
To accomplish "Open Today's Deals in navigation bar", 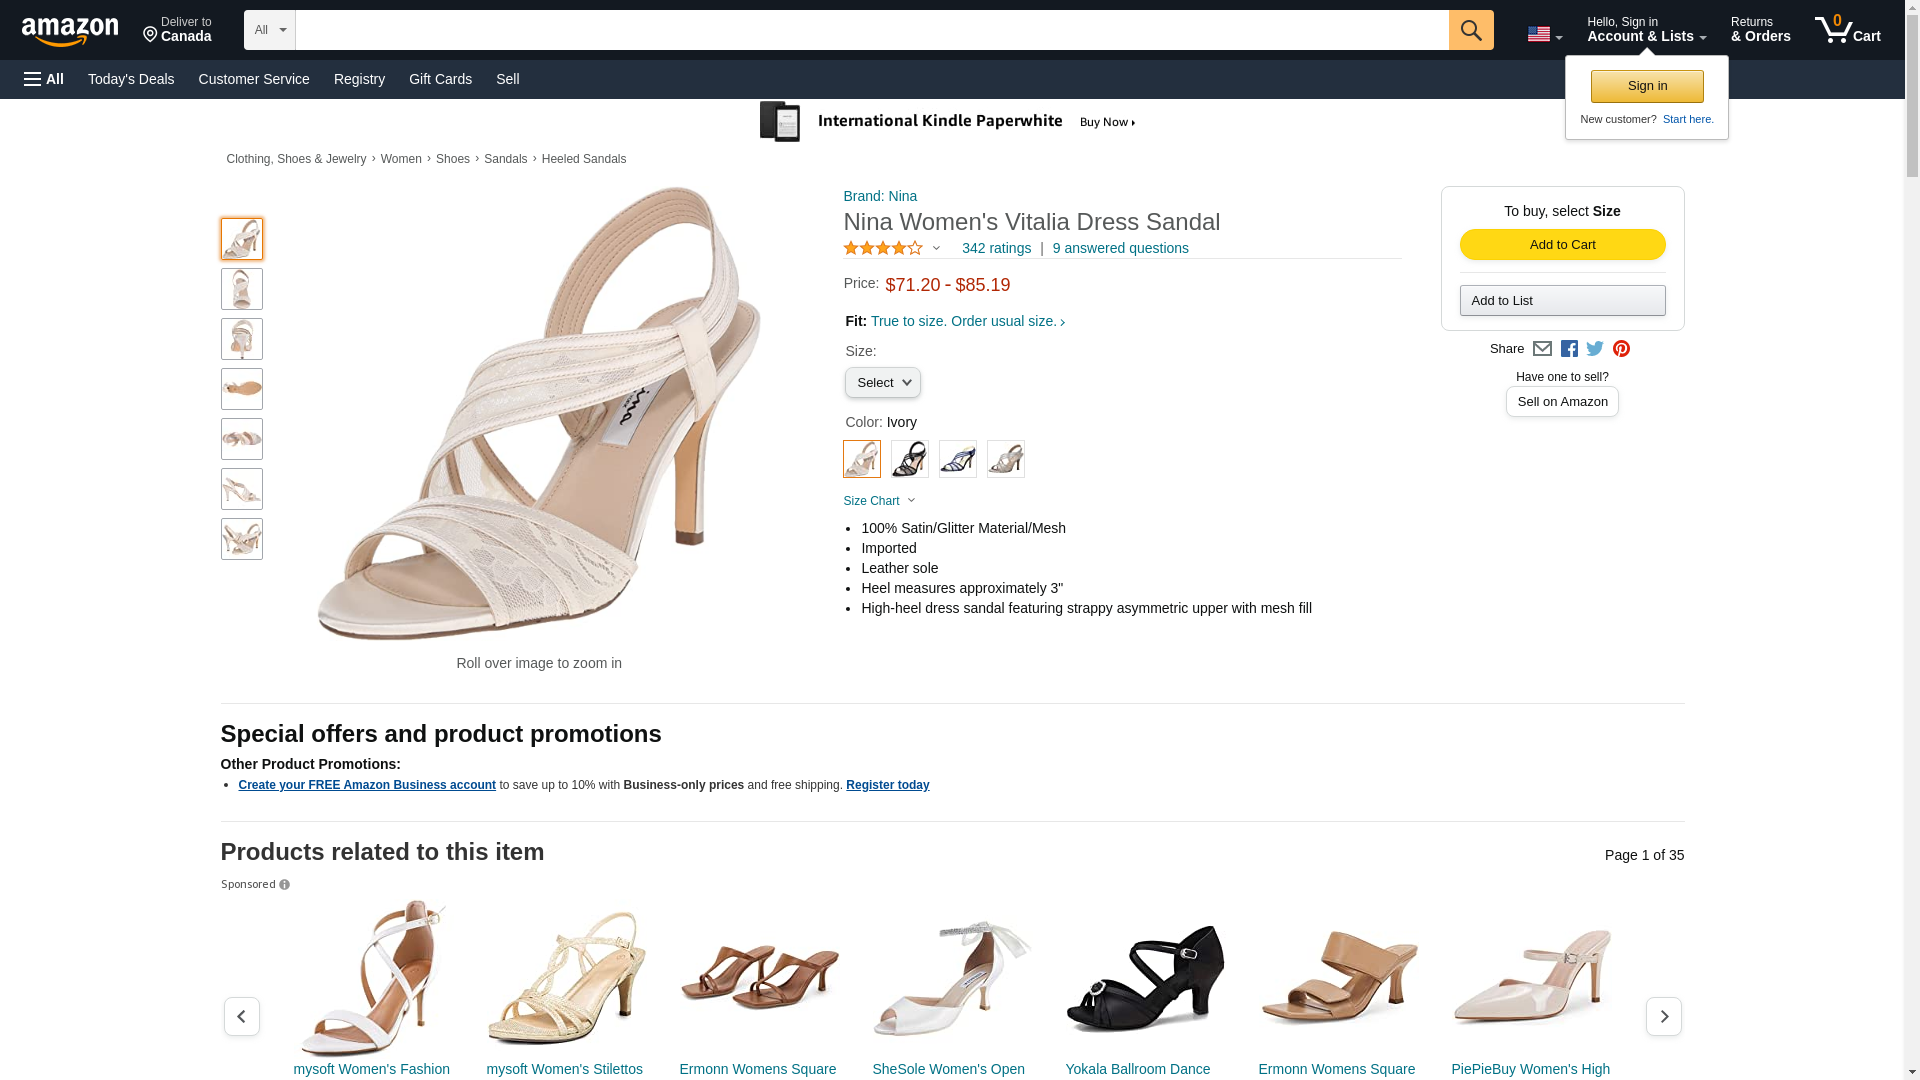I will click(x=131, y=79).
